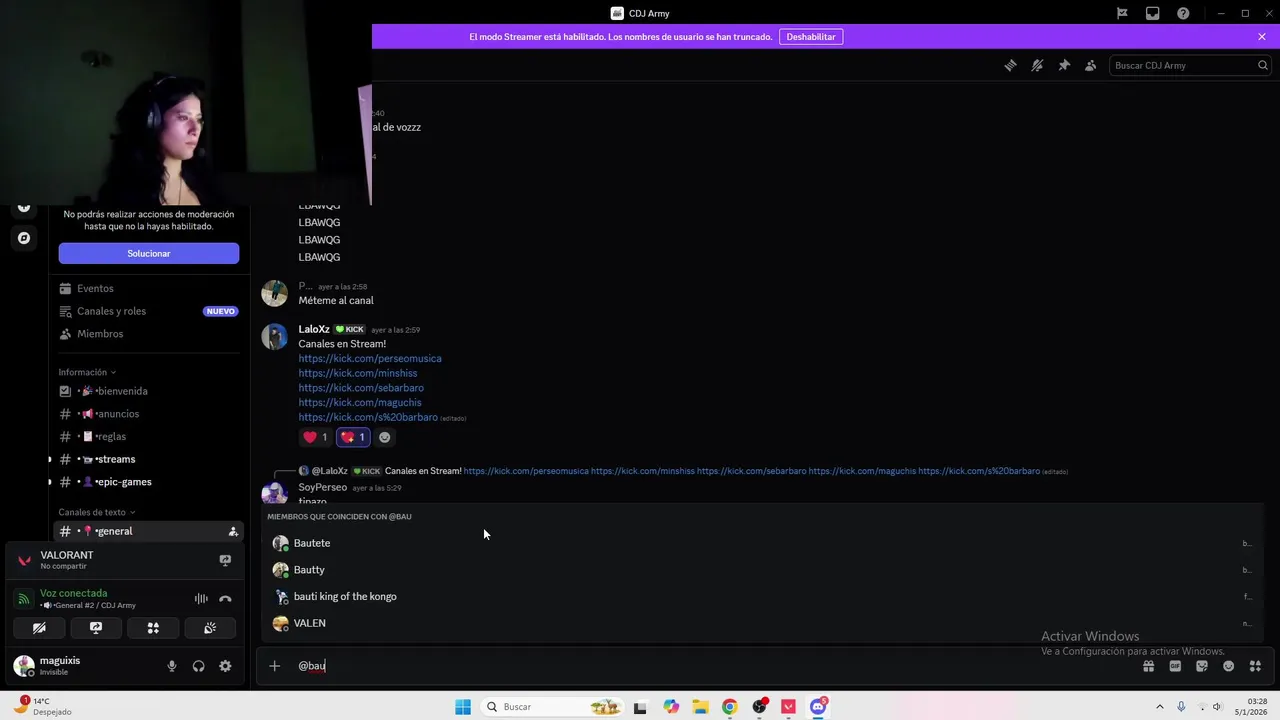The image size is (1280, 720).
Task: Open pinned messages icon
Action: [1064, 65]
